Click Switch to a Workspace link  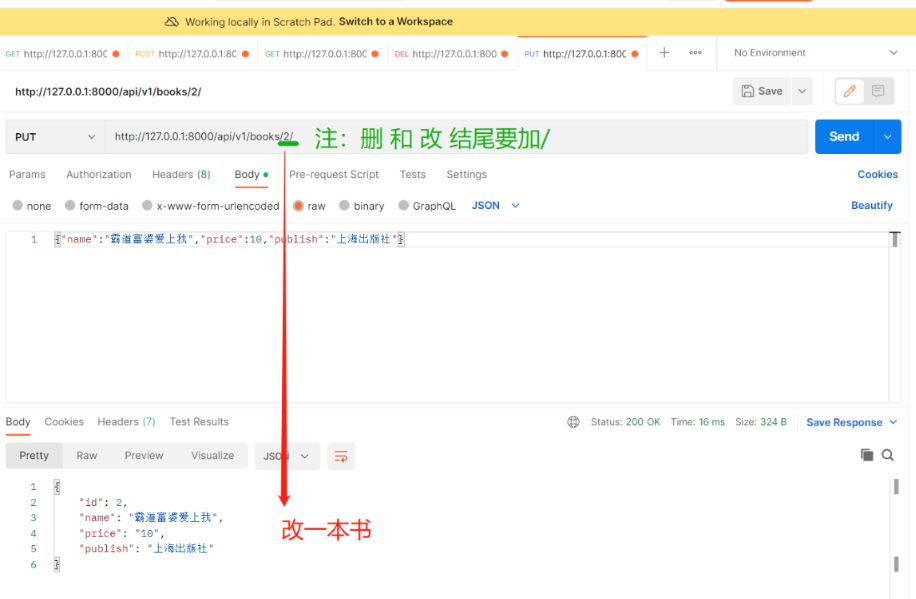point(395,22)
